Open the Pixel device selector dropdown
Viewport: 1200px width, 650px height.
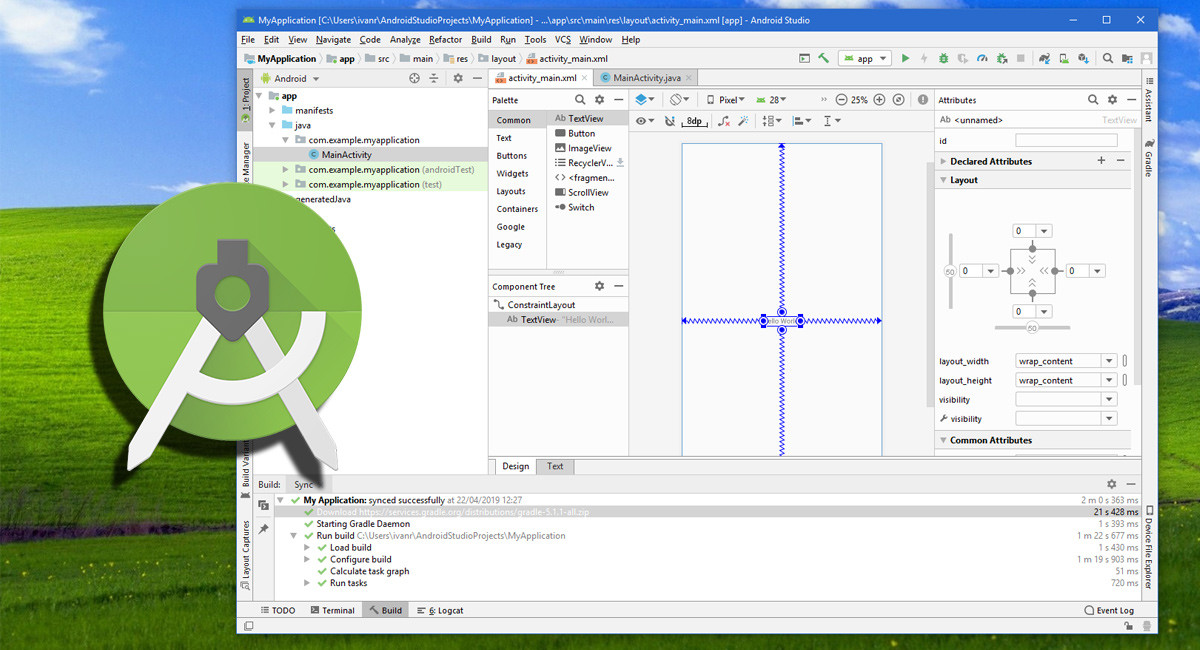click(x=728, y=99)
